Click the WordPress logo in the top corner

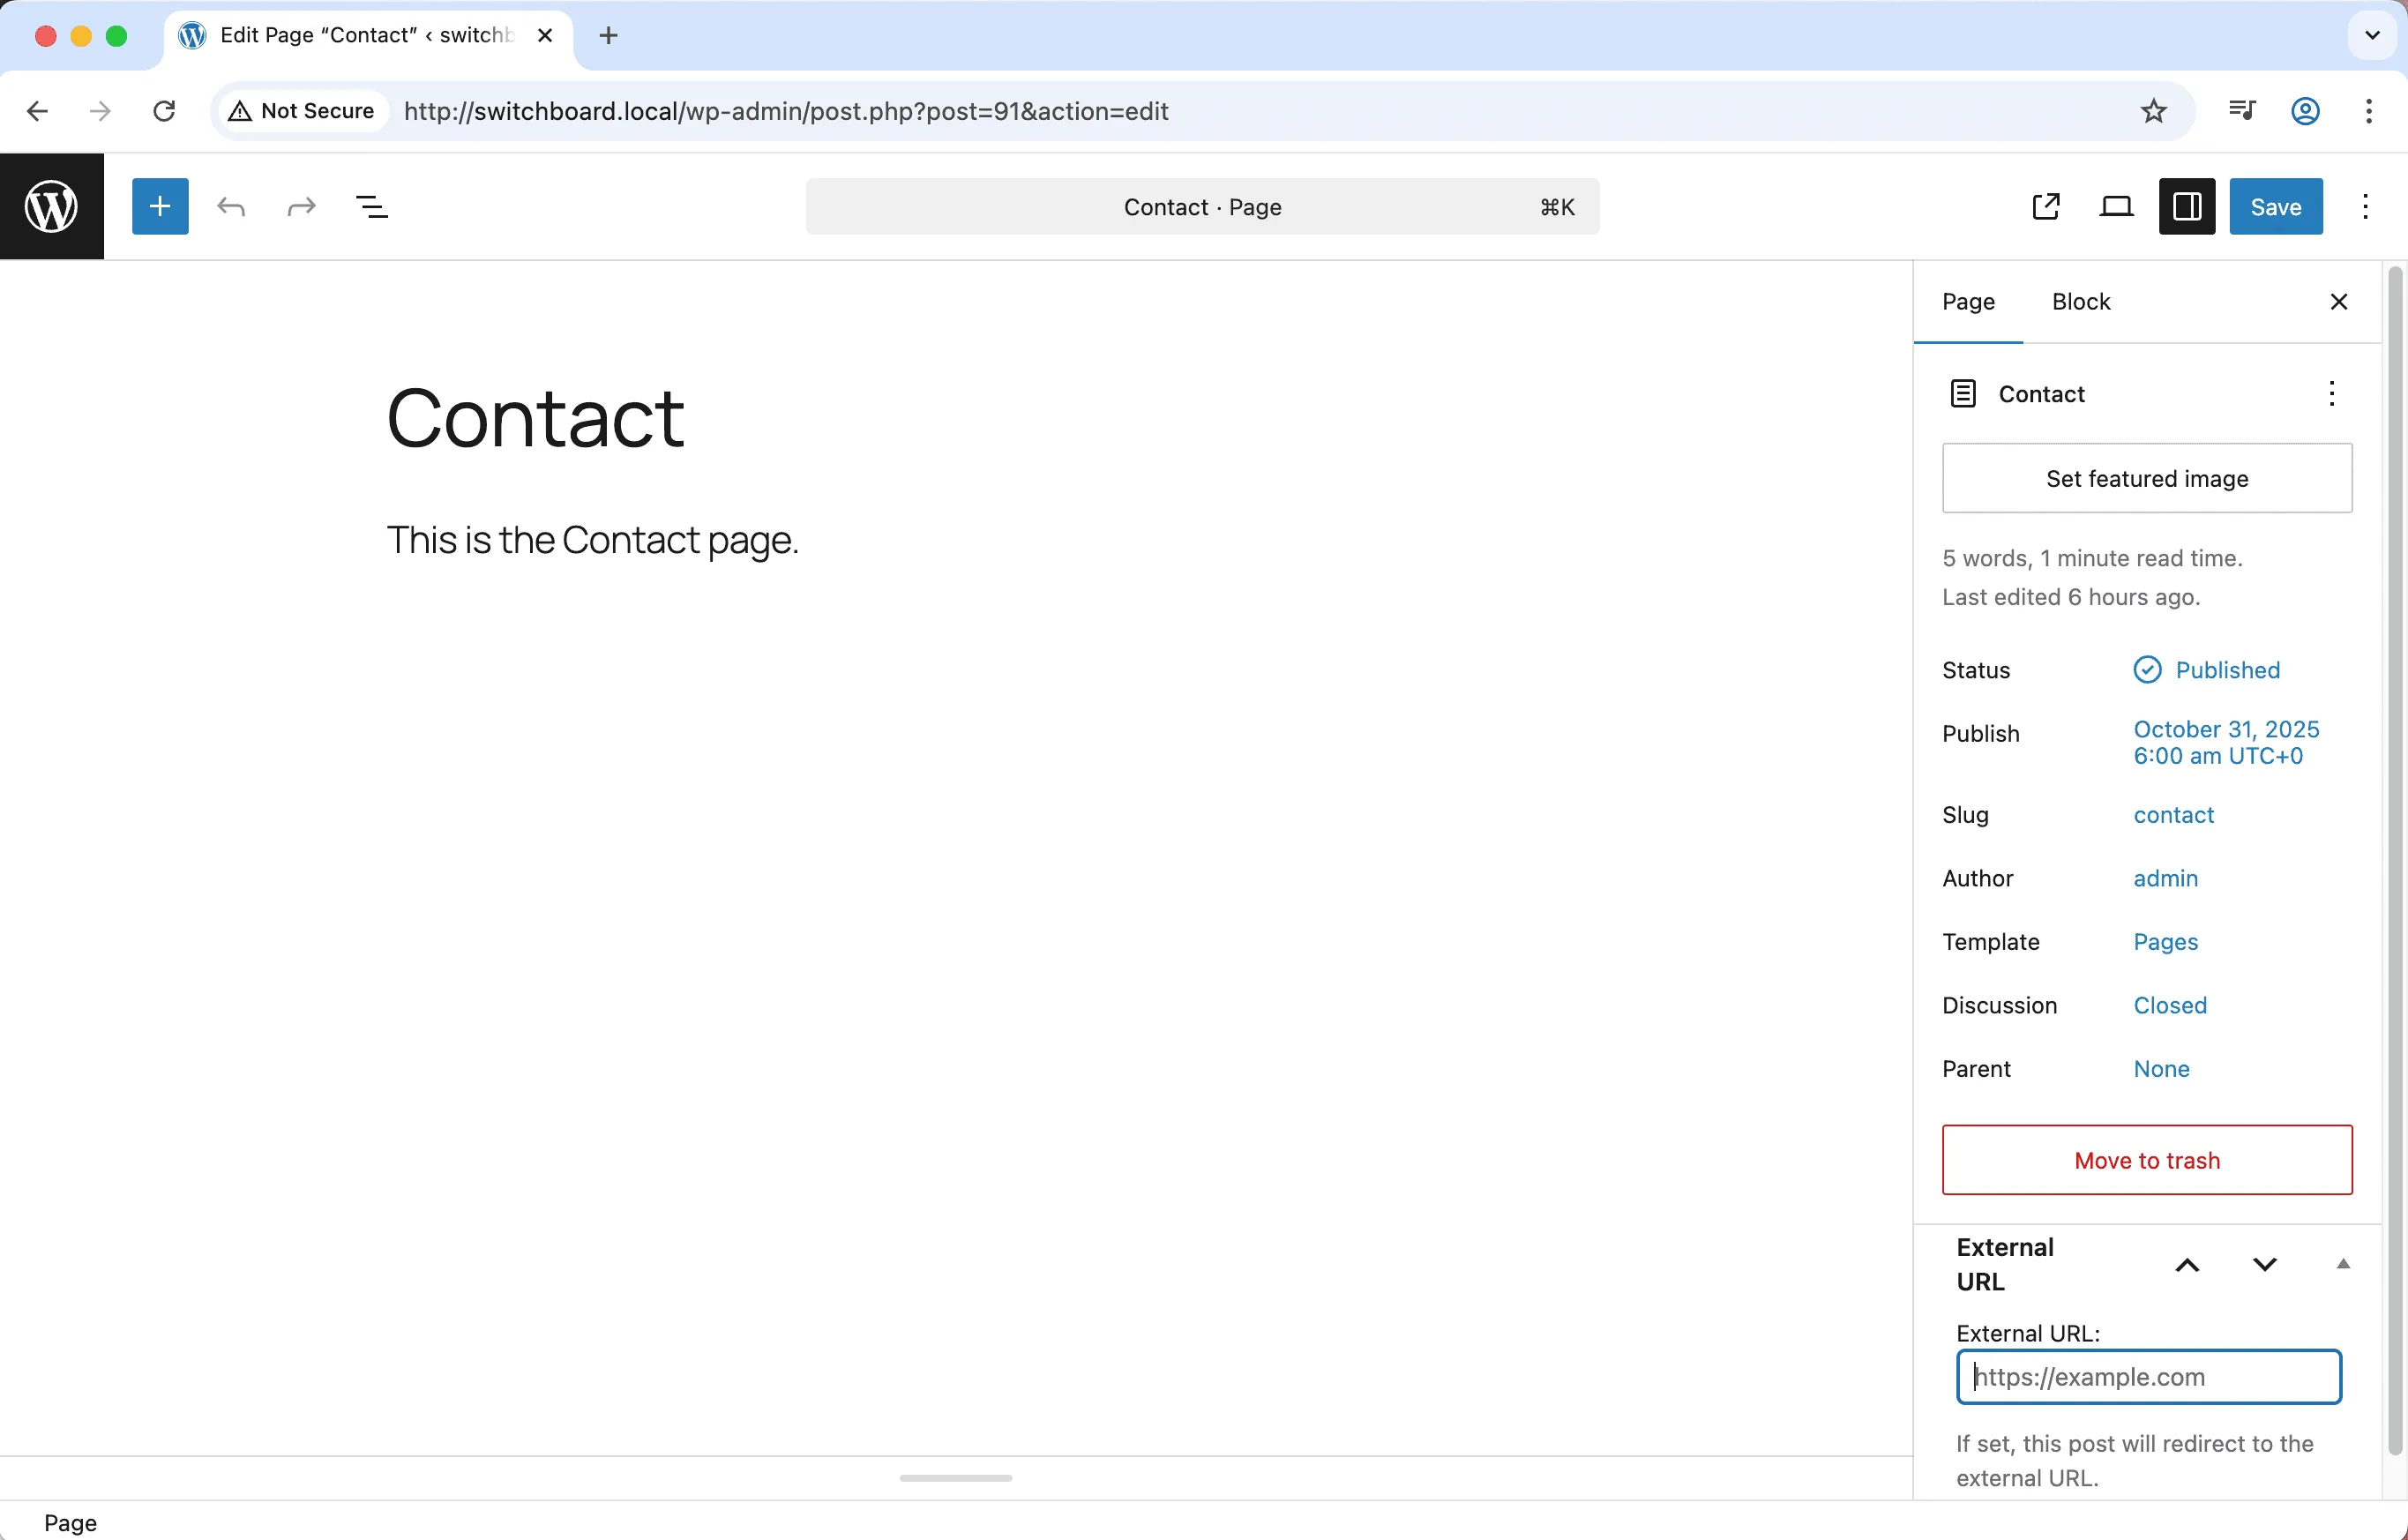point(51,206)
